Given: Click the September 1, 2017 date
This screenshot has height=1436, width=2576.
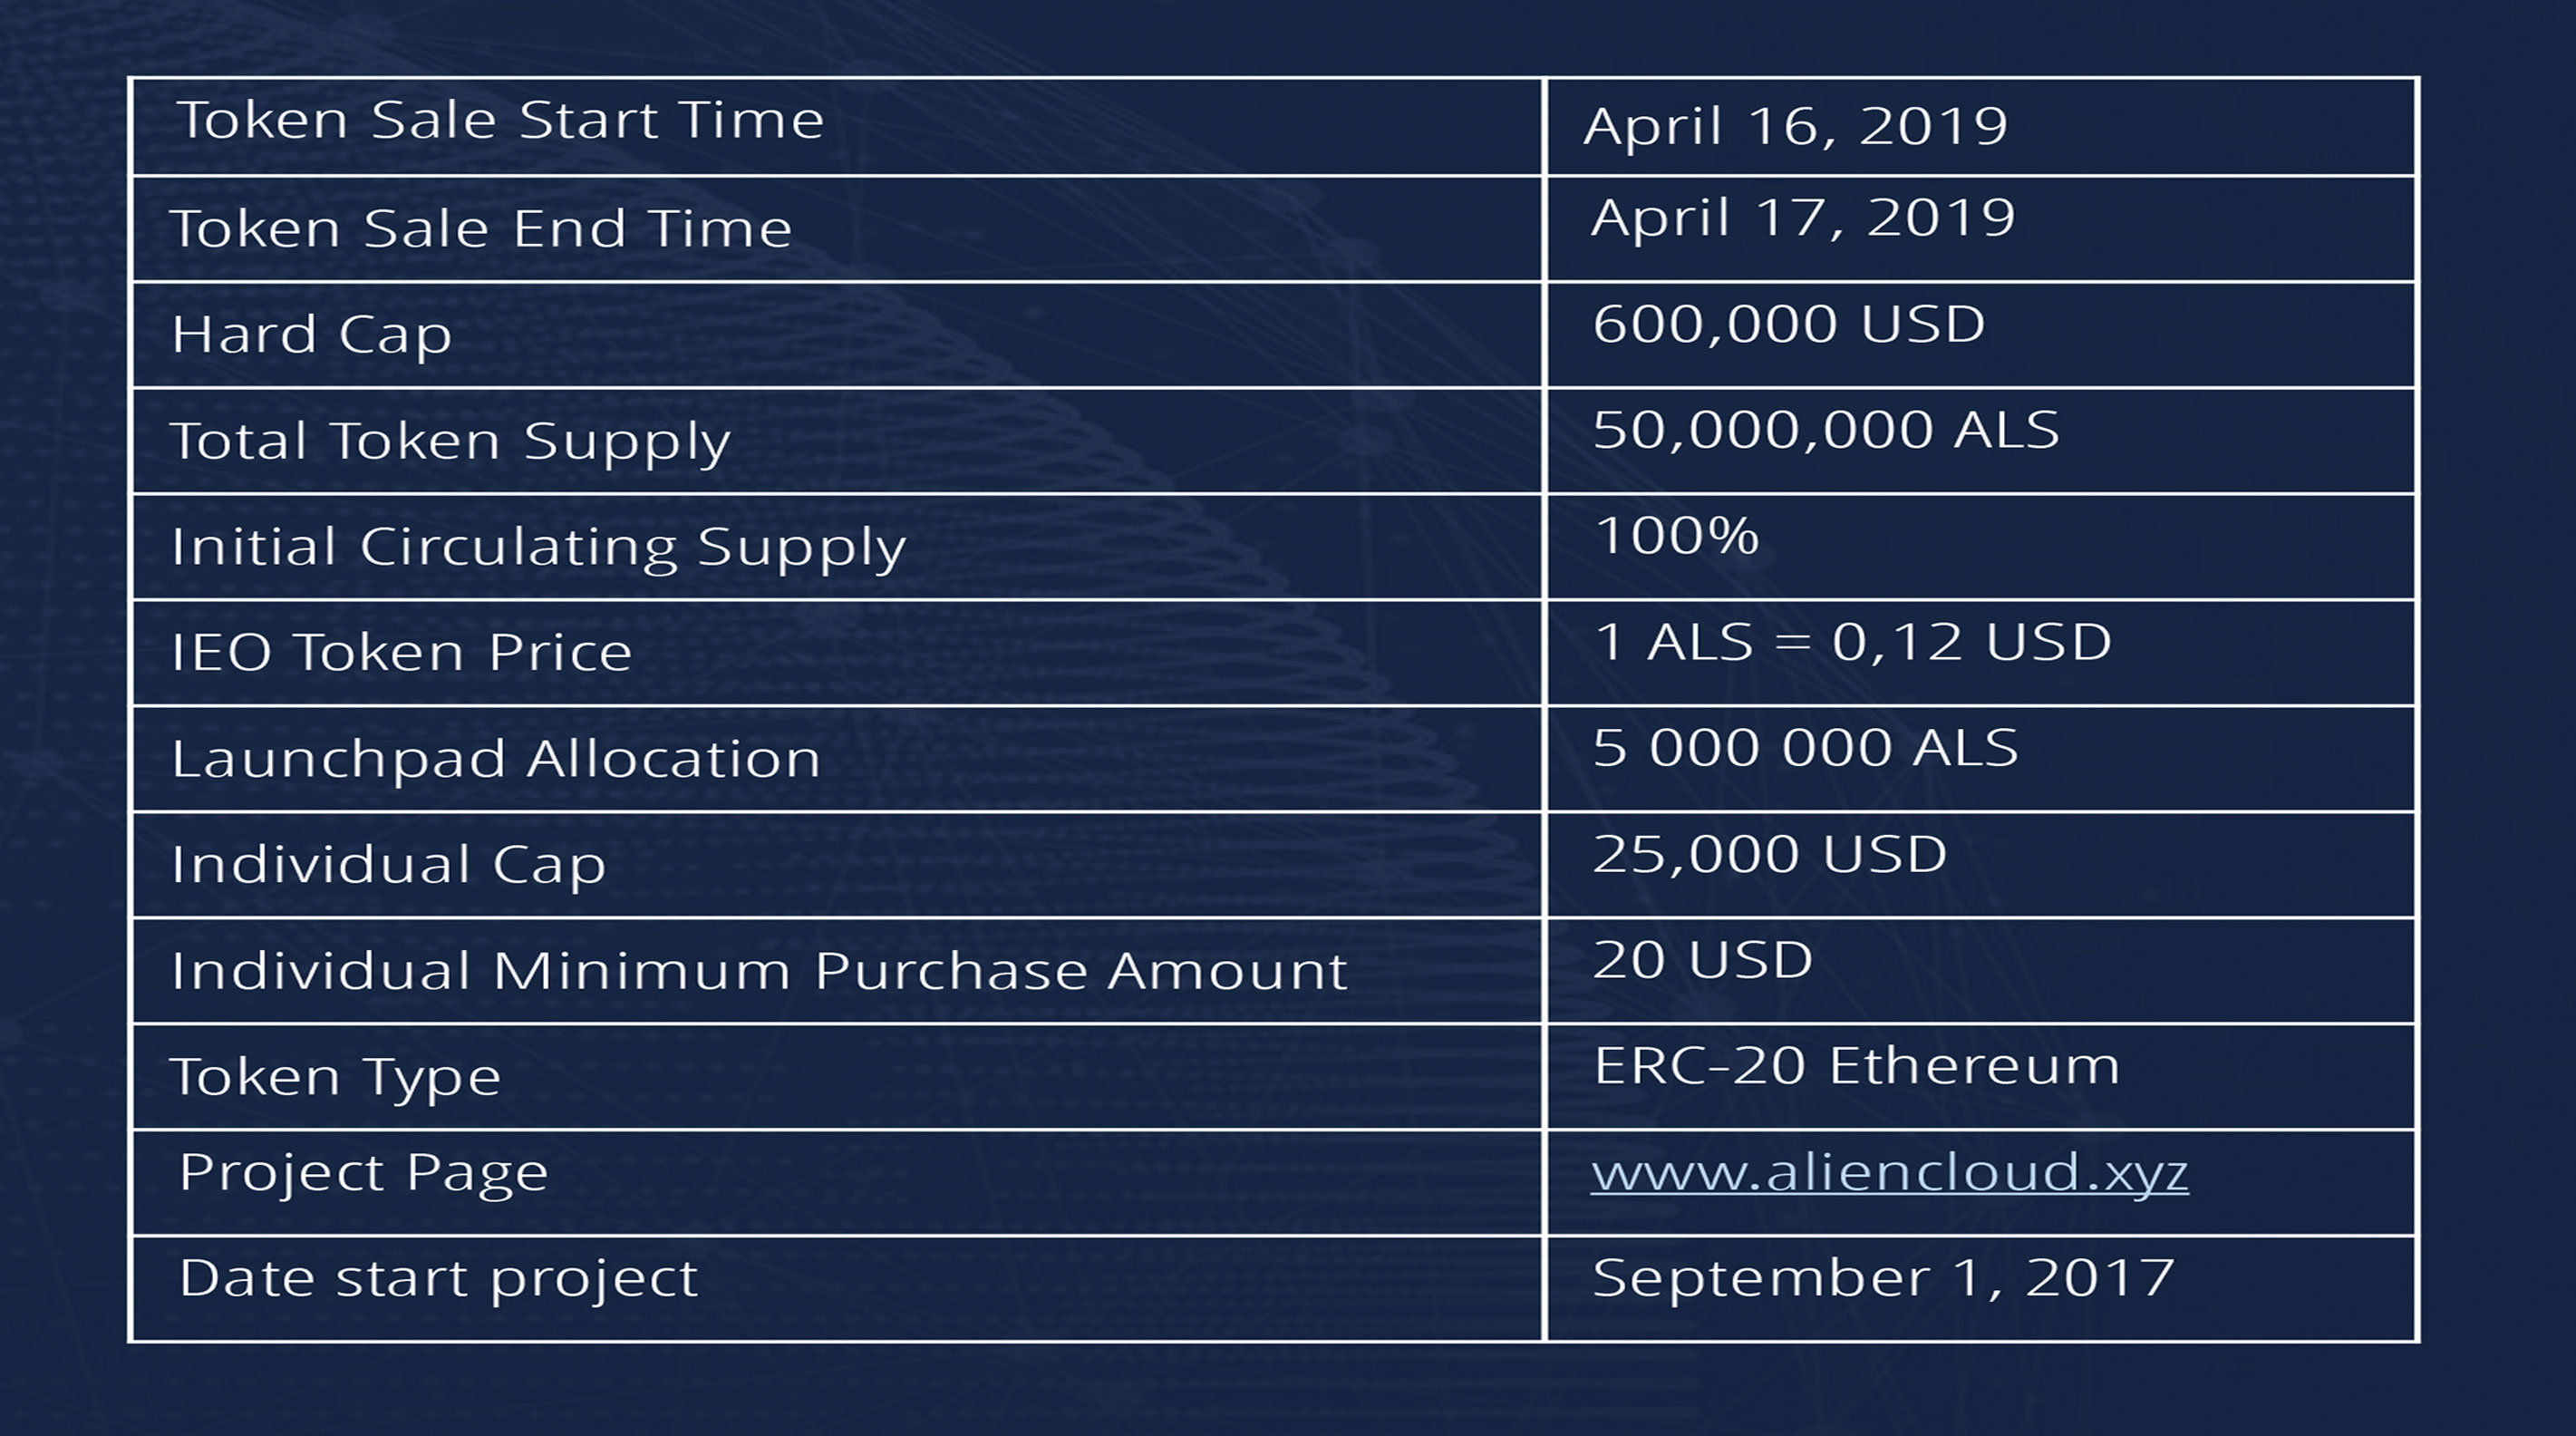Looking at the screenshot, I should tap(1883, 1279).
